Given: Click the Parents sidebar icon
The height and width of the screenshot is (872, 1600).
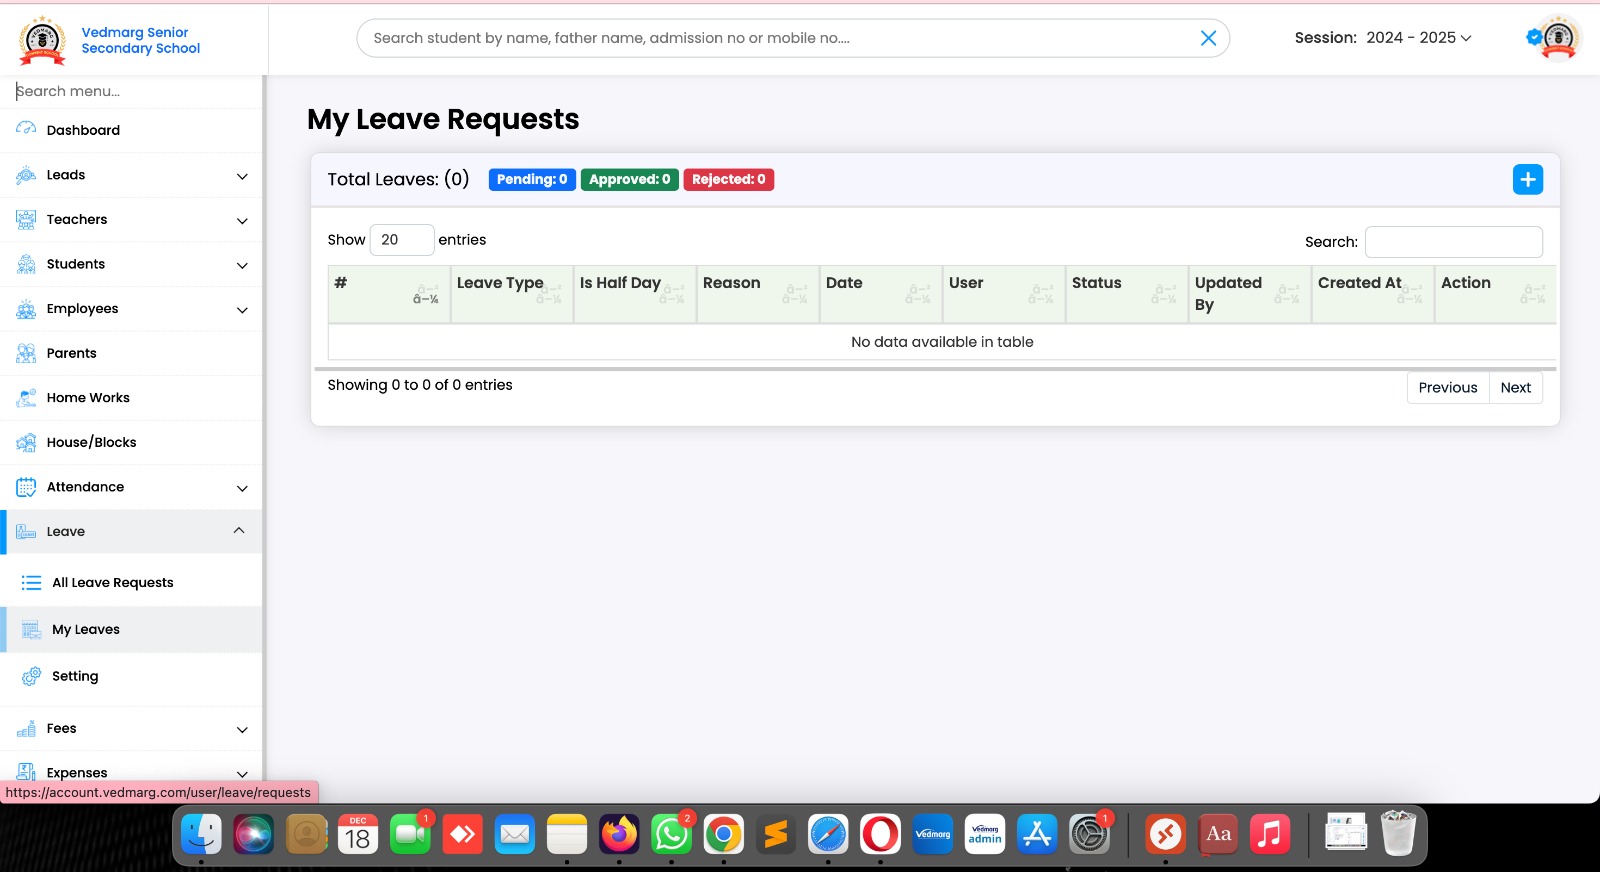Looking at the screenshot, I should (26, 353).
